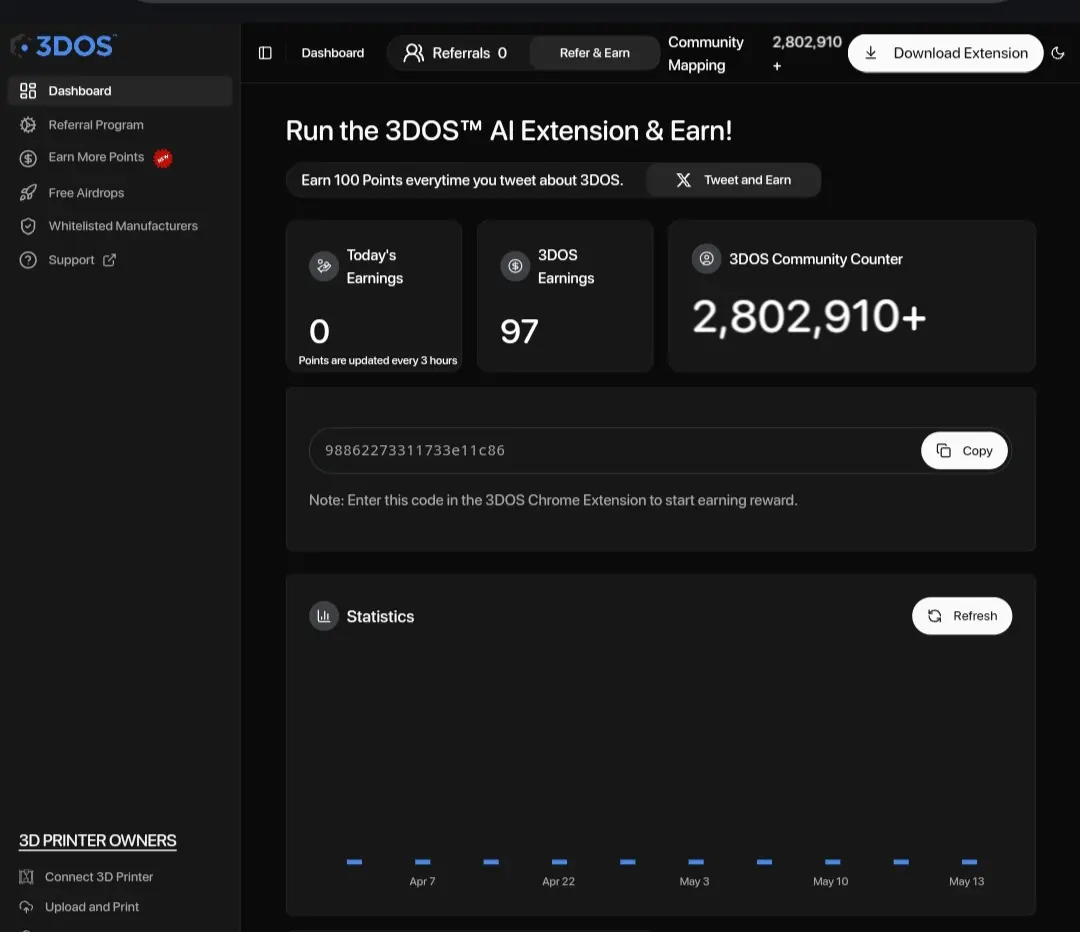The image size is (1080, 932).
Task: Click the Earn More Points dollar icon
Action: coord(28,158)
